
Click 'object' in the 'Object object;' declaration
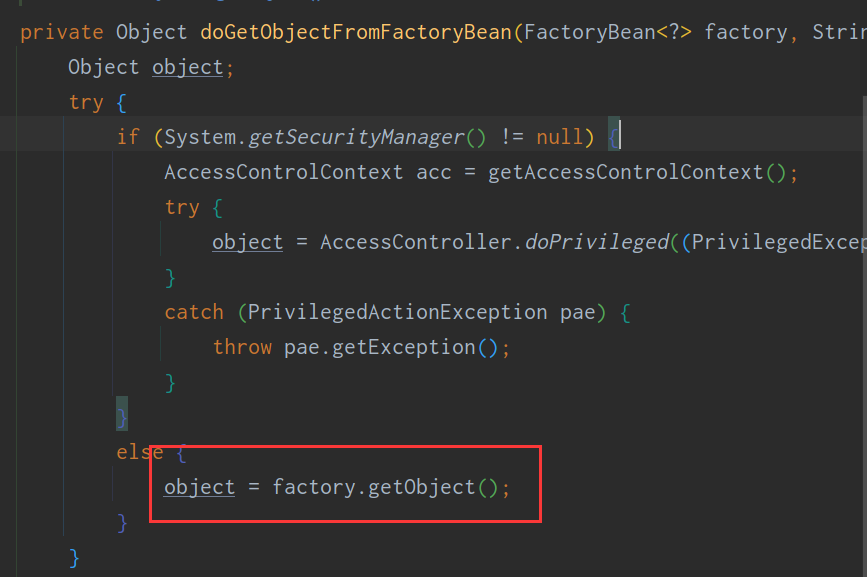pos(187,67)
